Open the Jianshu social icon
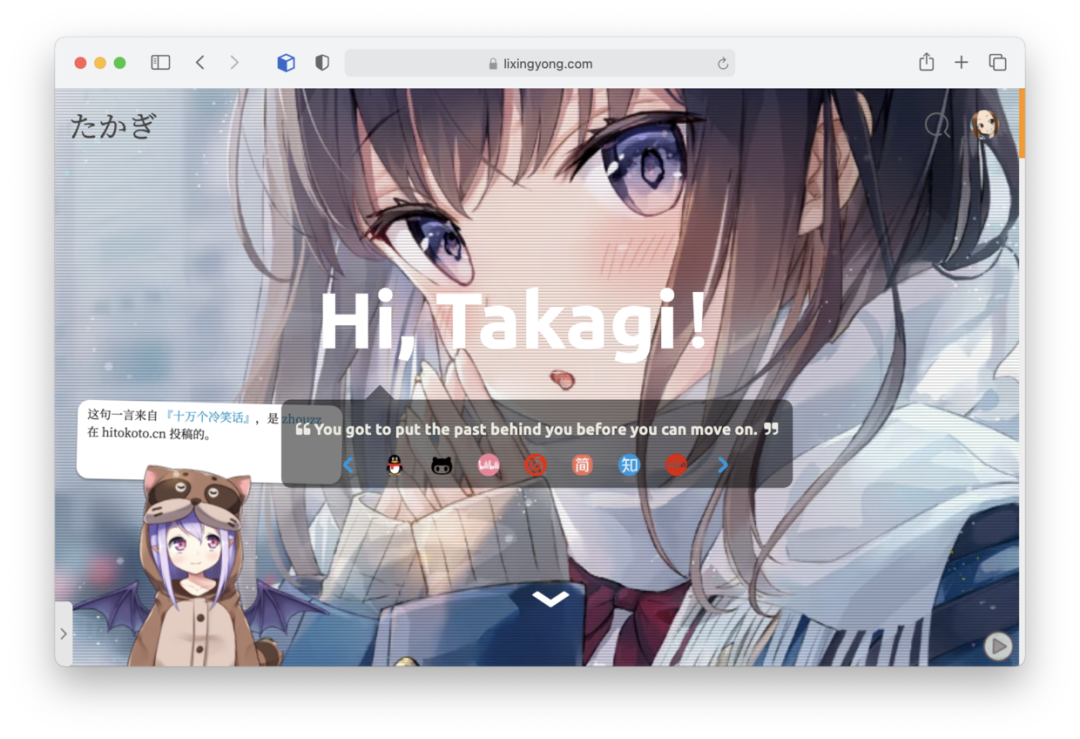This screenshot has width=1080, height=739. click(x=582, y=466)
